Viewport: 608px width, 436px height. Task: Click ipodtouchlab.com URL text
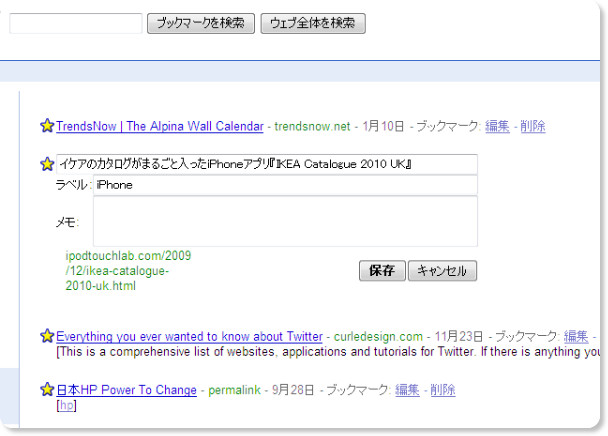128,271
